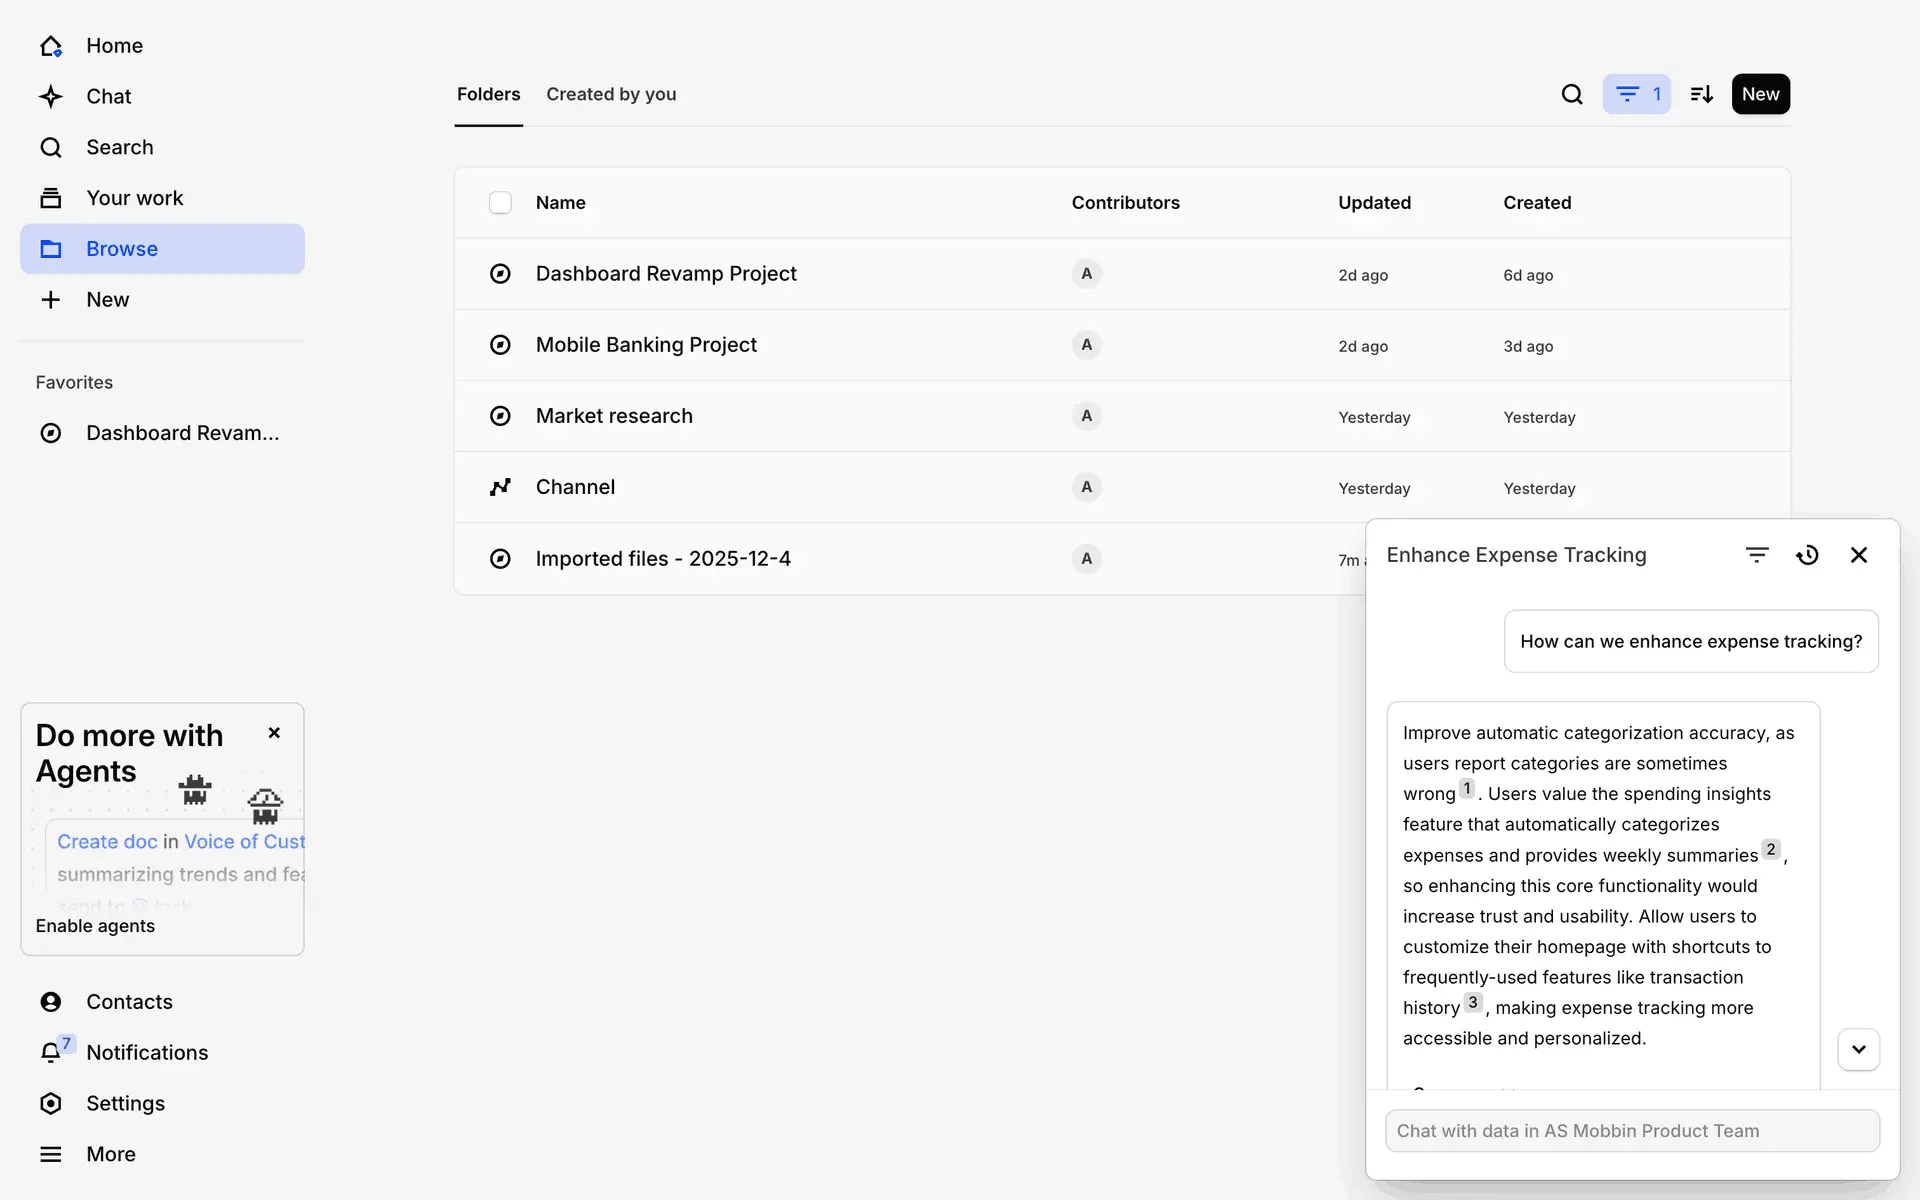
Task: Click the black New button
Action: 1760,94
